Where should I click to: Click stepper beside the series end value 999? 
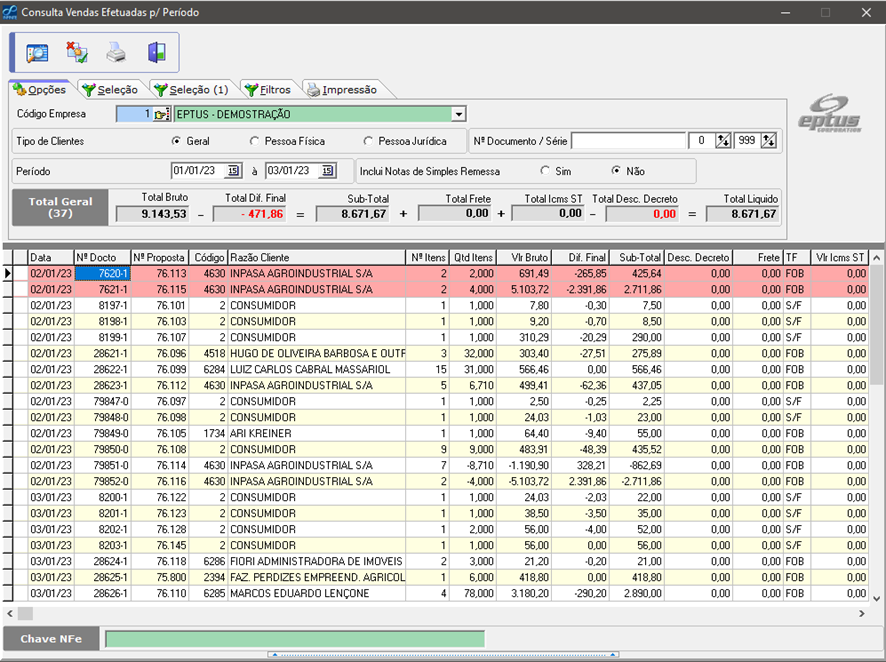coord(768,141)
